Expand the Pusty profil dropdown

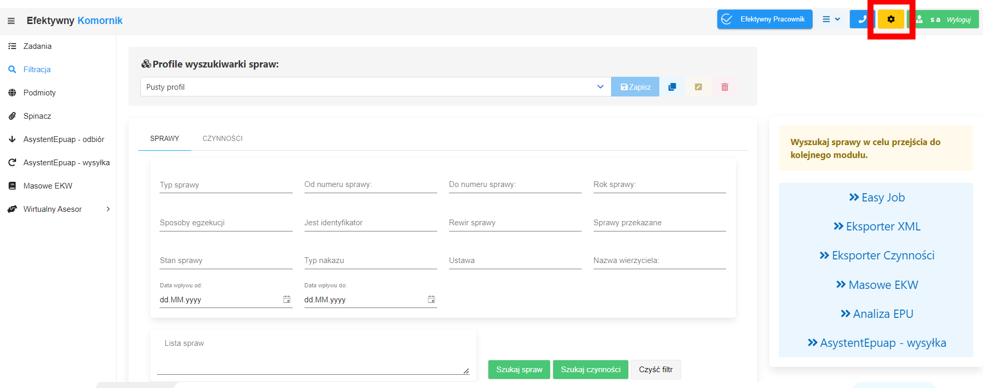376,87
